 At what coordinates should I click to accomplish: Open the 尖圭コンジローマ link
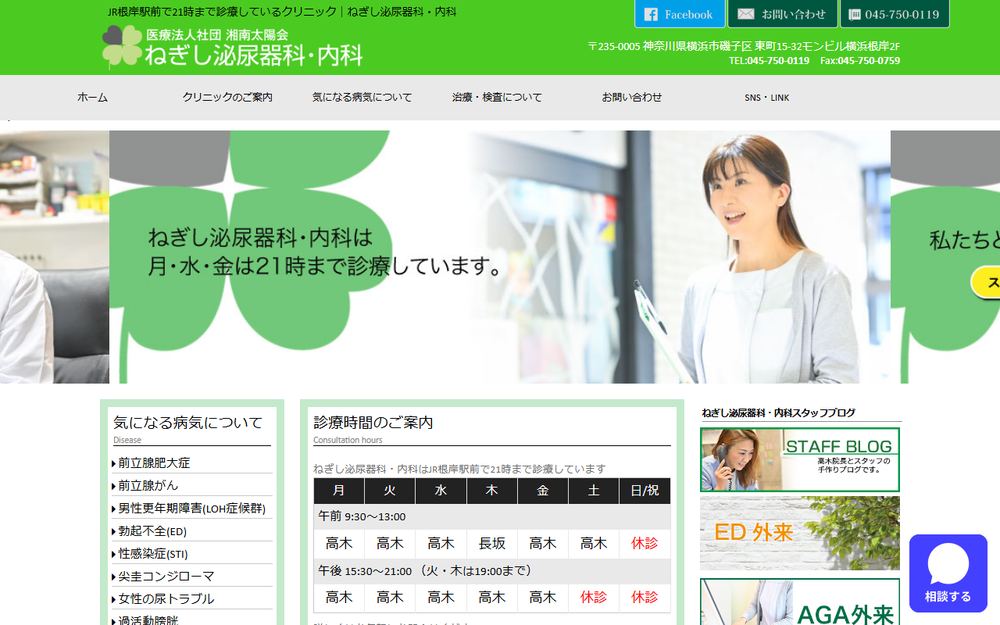(x=166, y=577)
